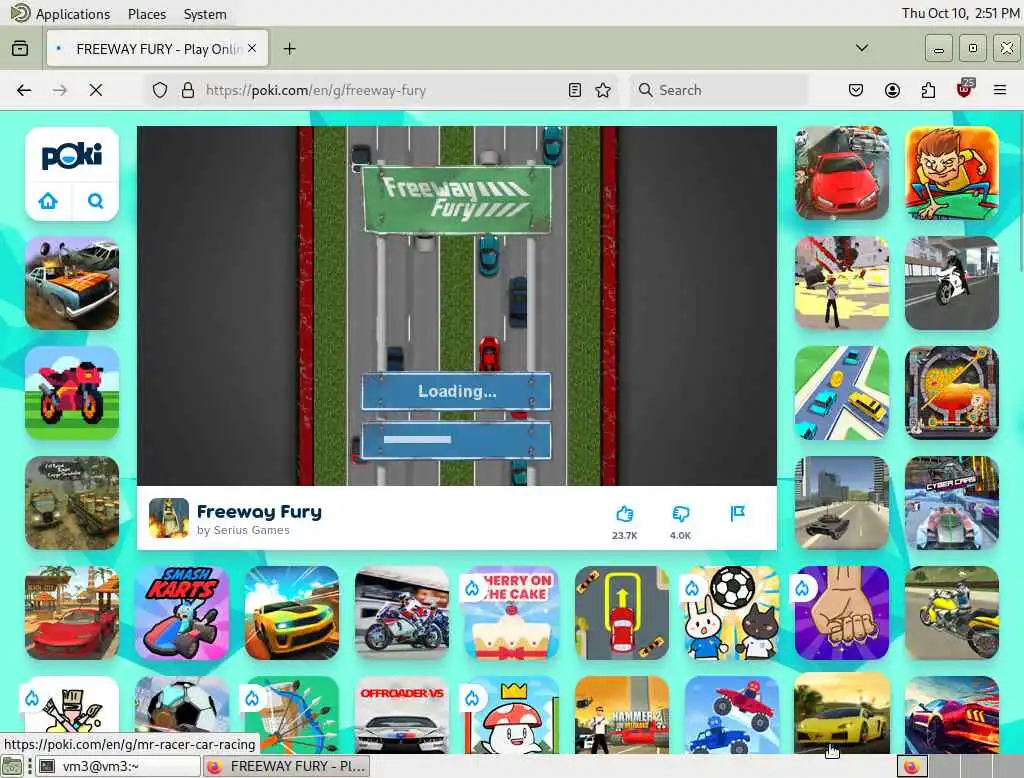Viewport: 1024px width, 778px height.
Task: Open the Cyber Cars game thumbnail
Action: tap(952, 502)
